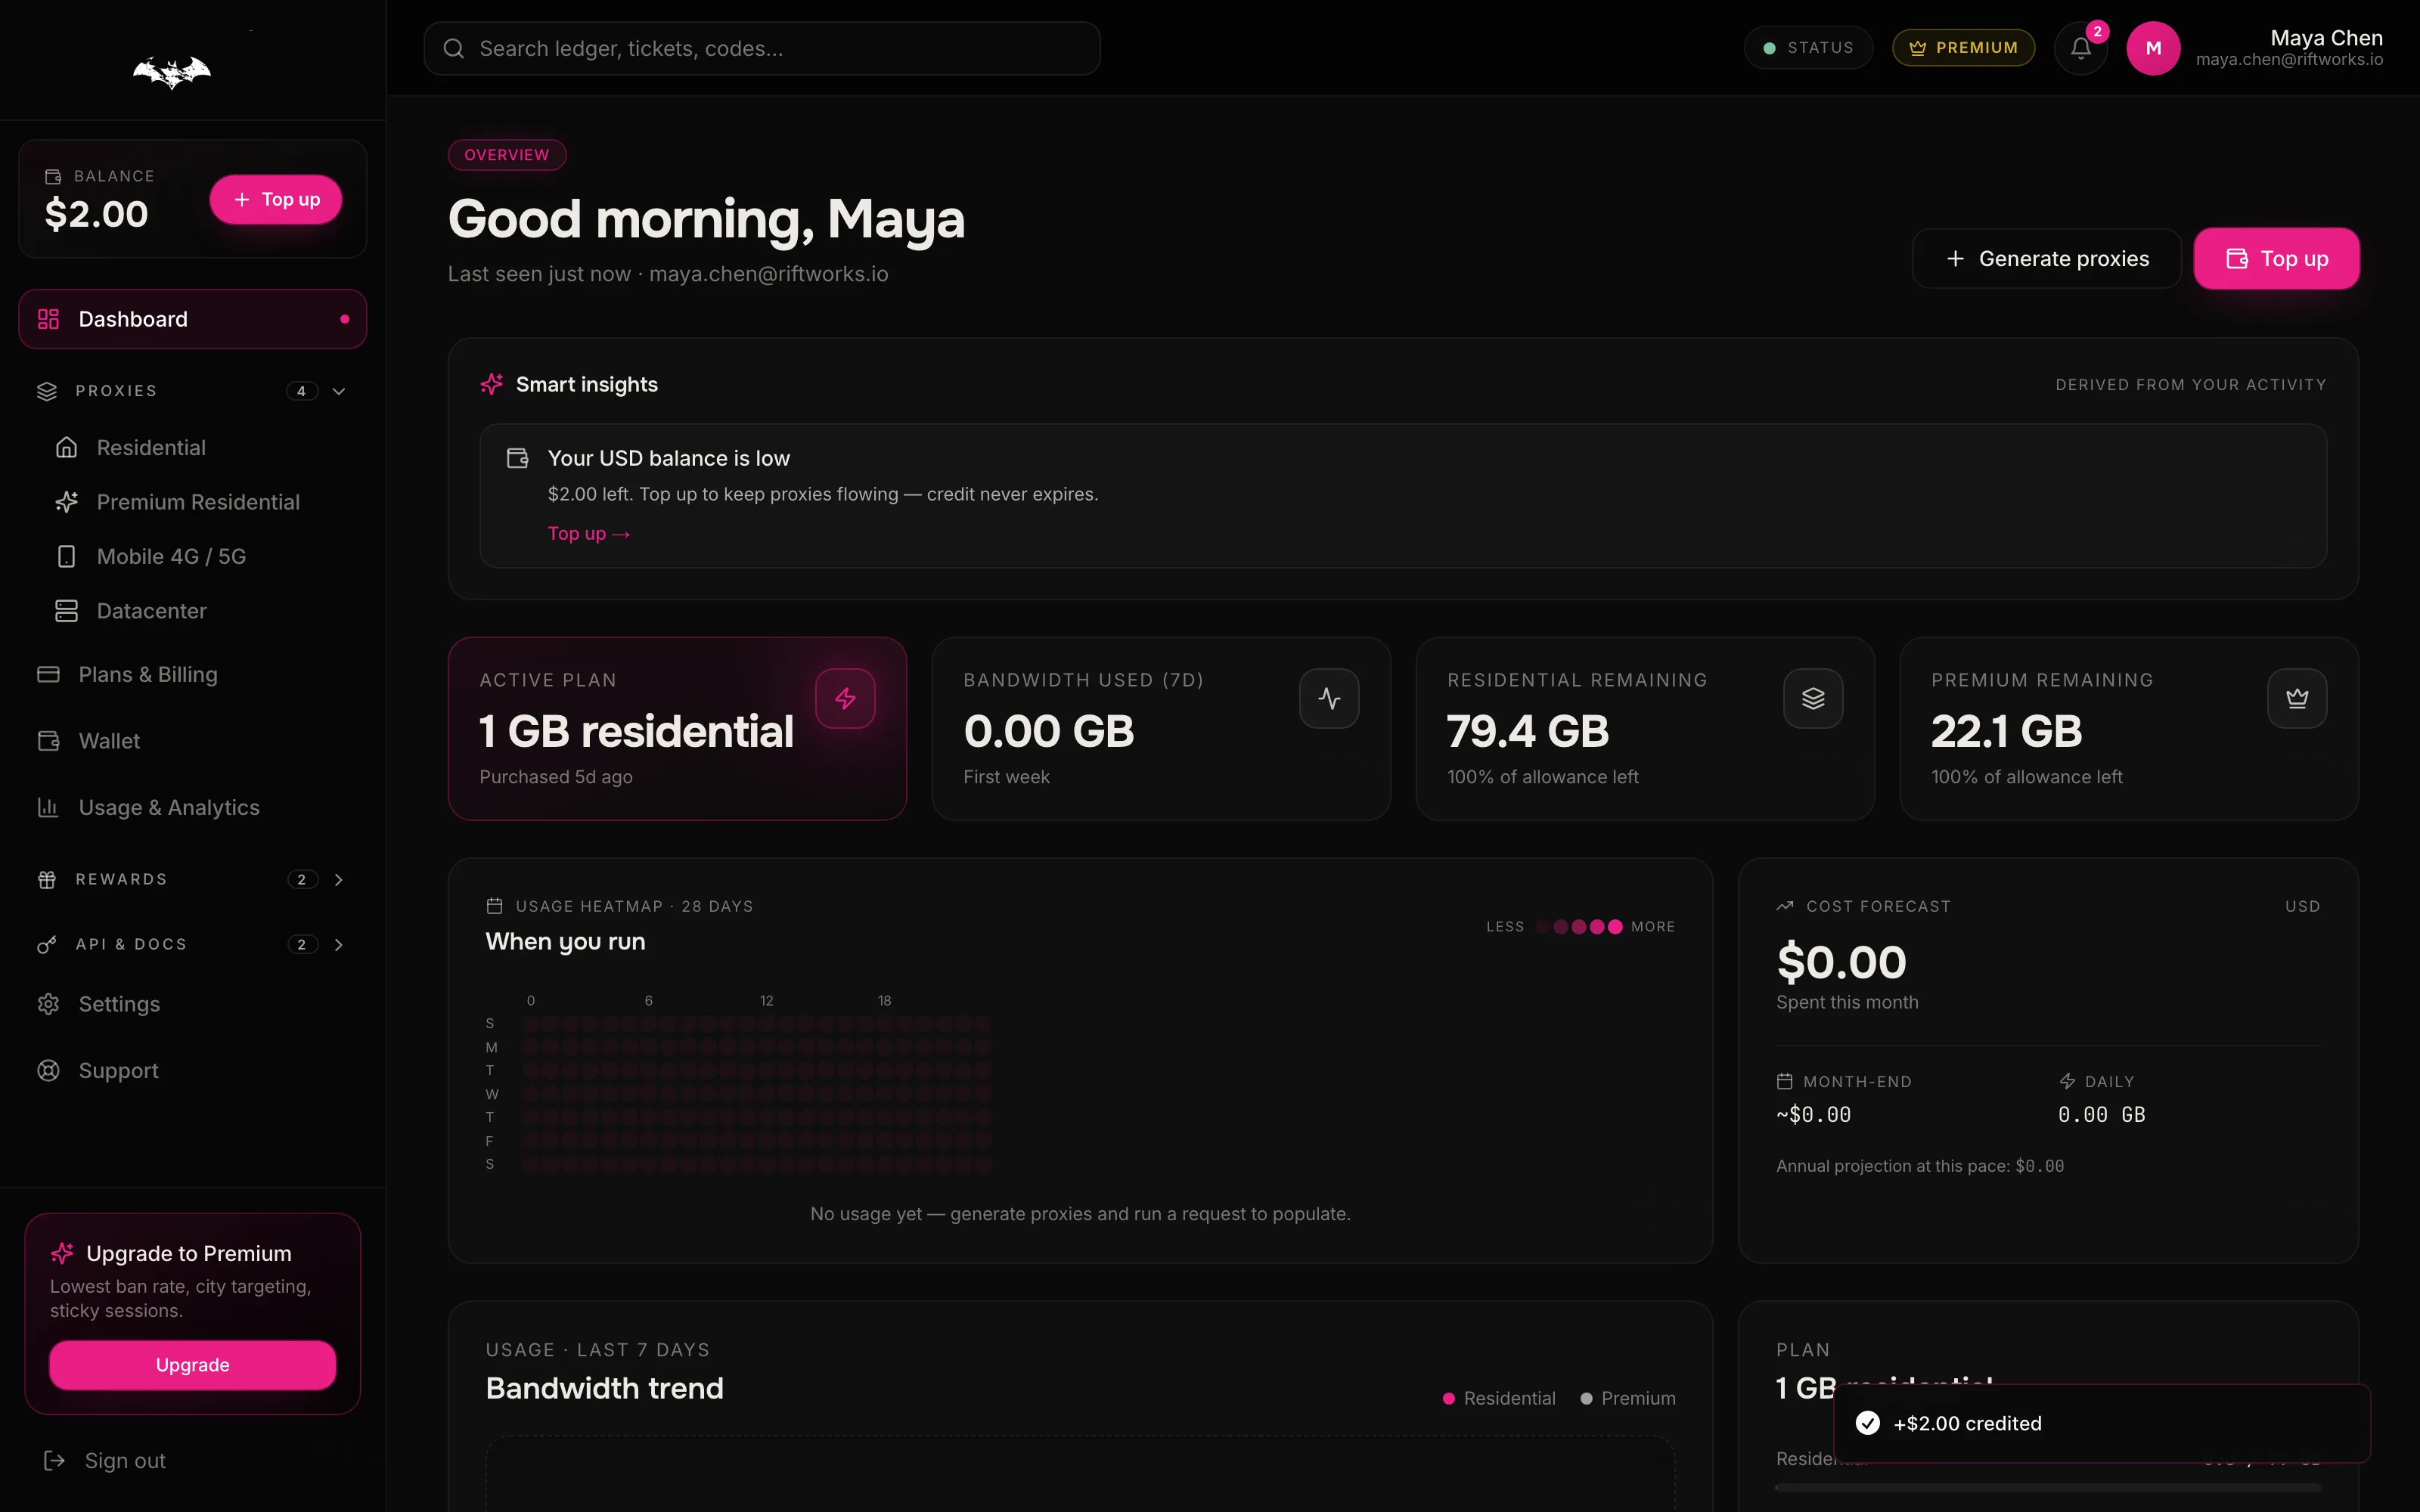Viewport: 2420px width, 1512px height.
Task: Click the Residential Remaining layers icon
Action: pyautogui.click(x=1813, y=698)
